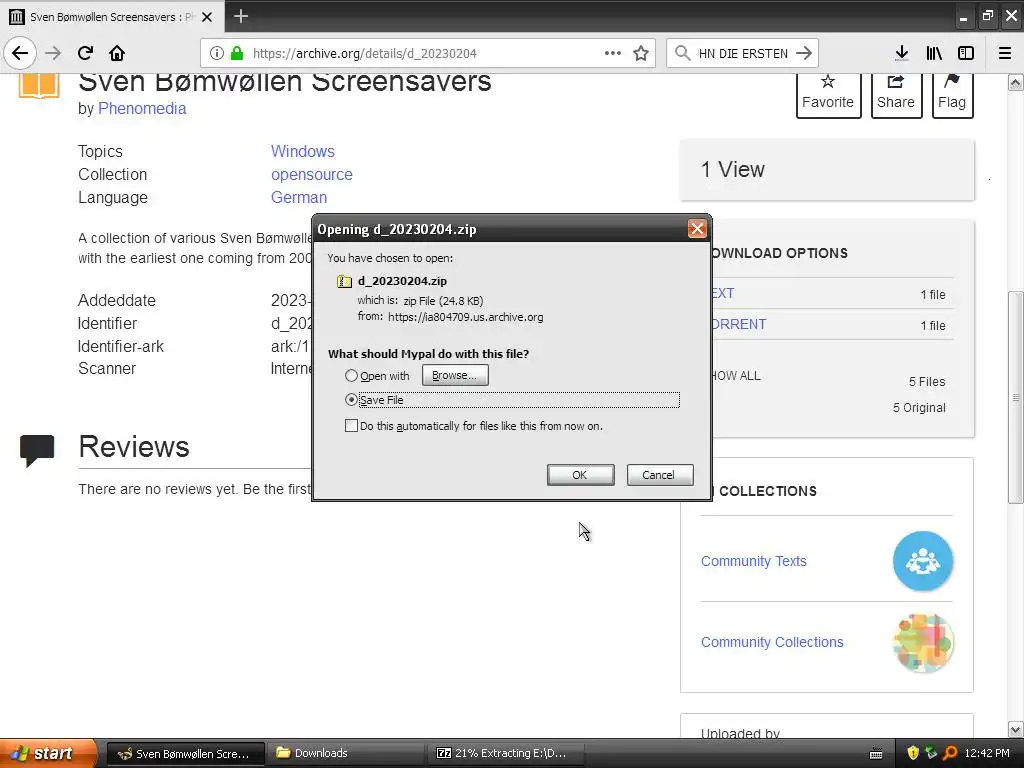
Task: Select the Save File radio button
Action: click(351, 399)
